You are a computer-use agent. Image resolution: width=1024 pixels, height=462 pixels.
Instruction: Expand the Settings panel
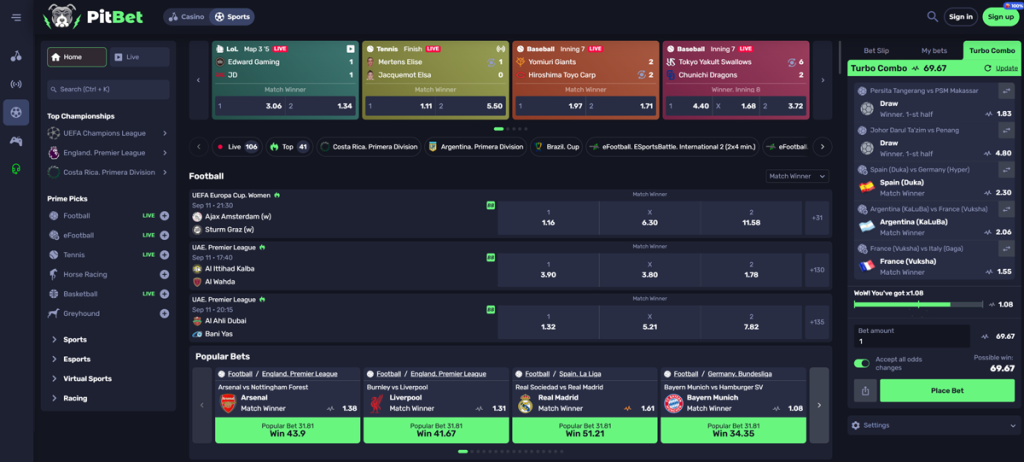click(934, 425)
